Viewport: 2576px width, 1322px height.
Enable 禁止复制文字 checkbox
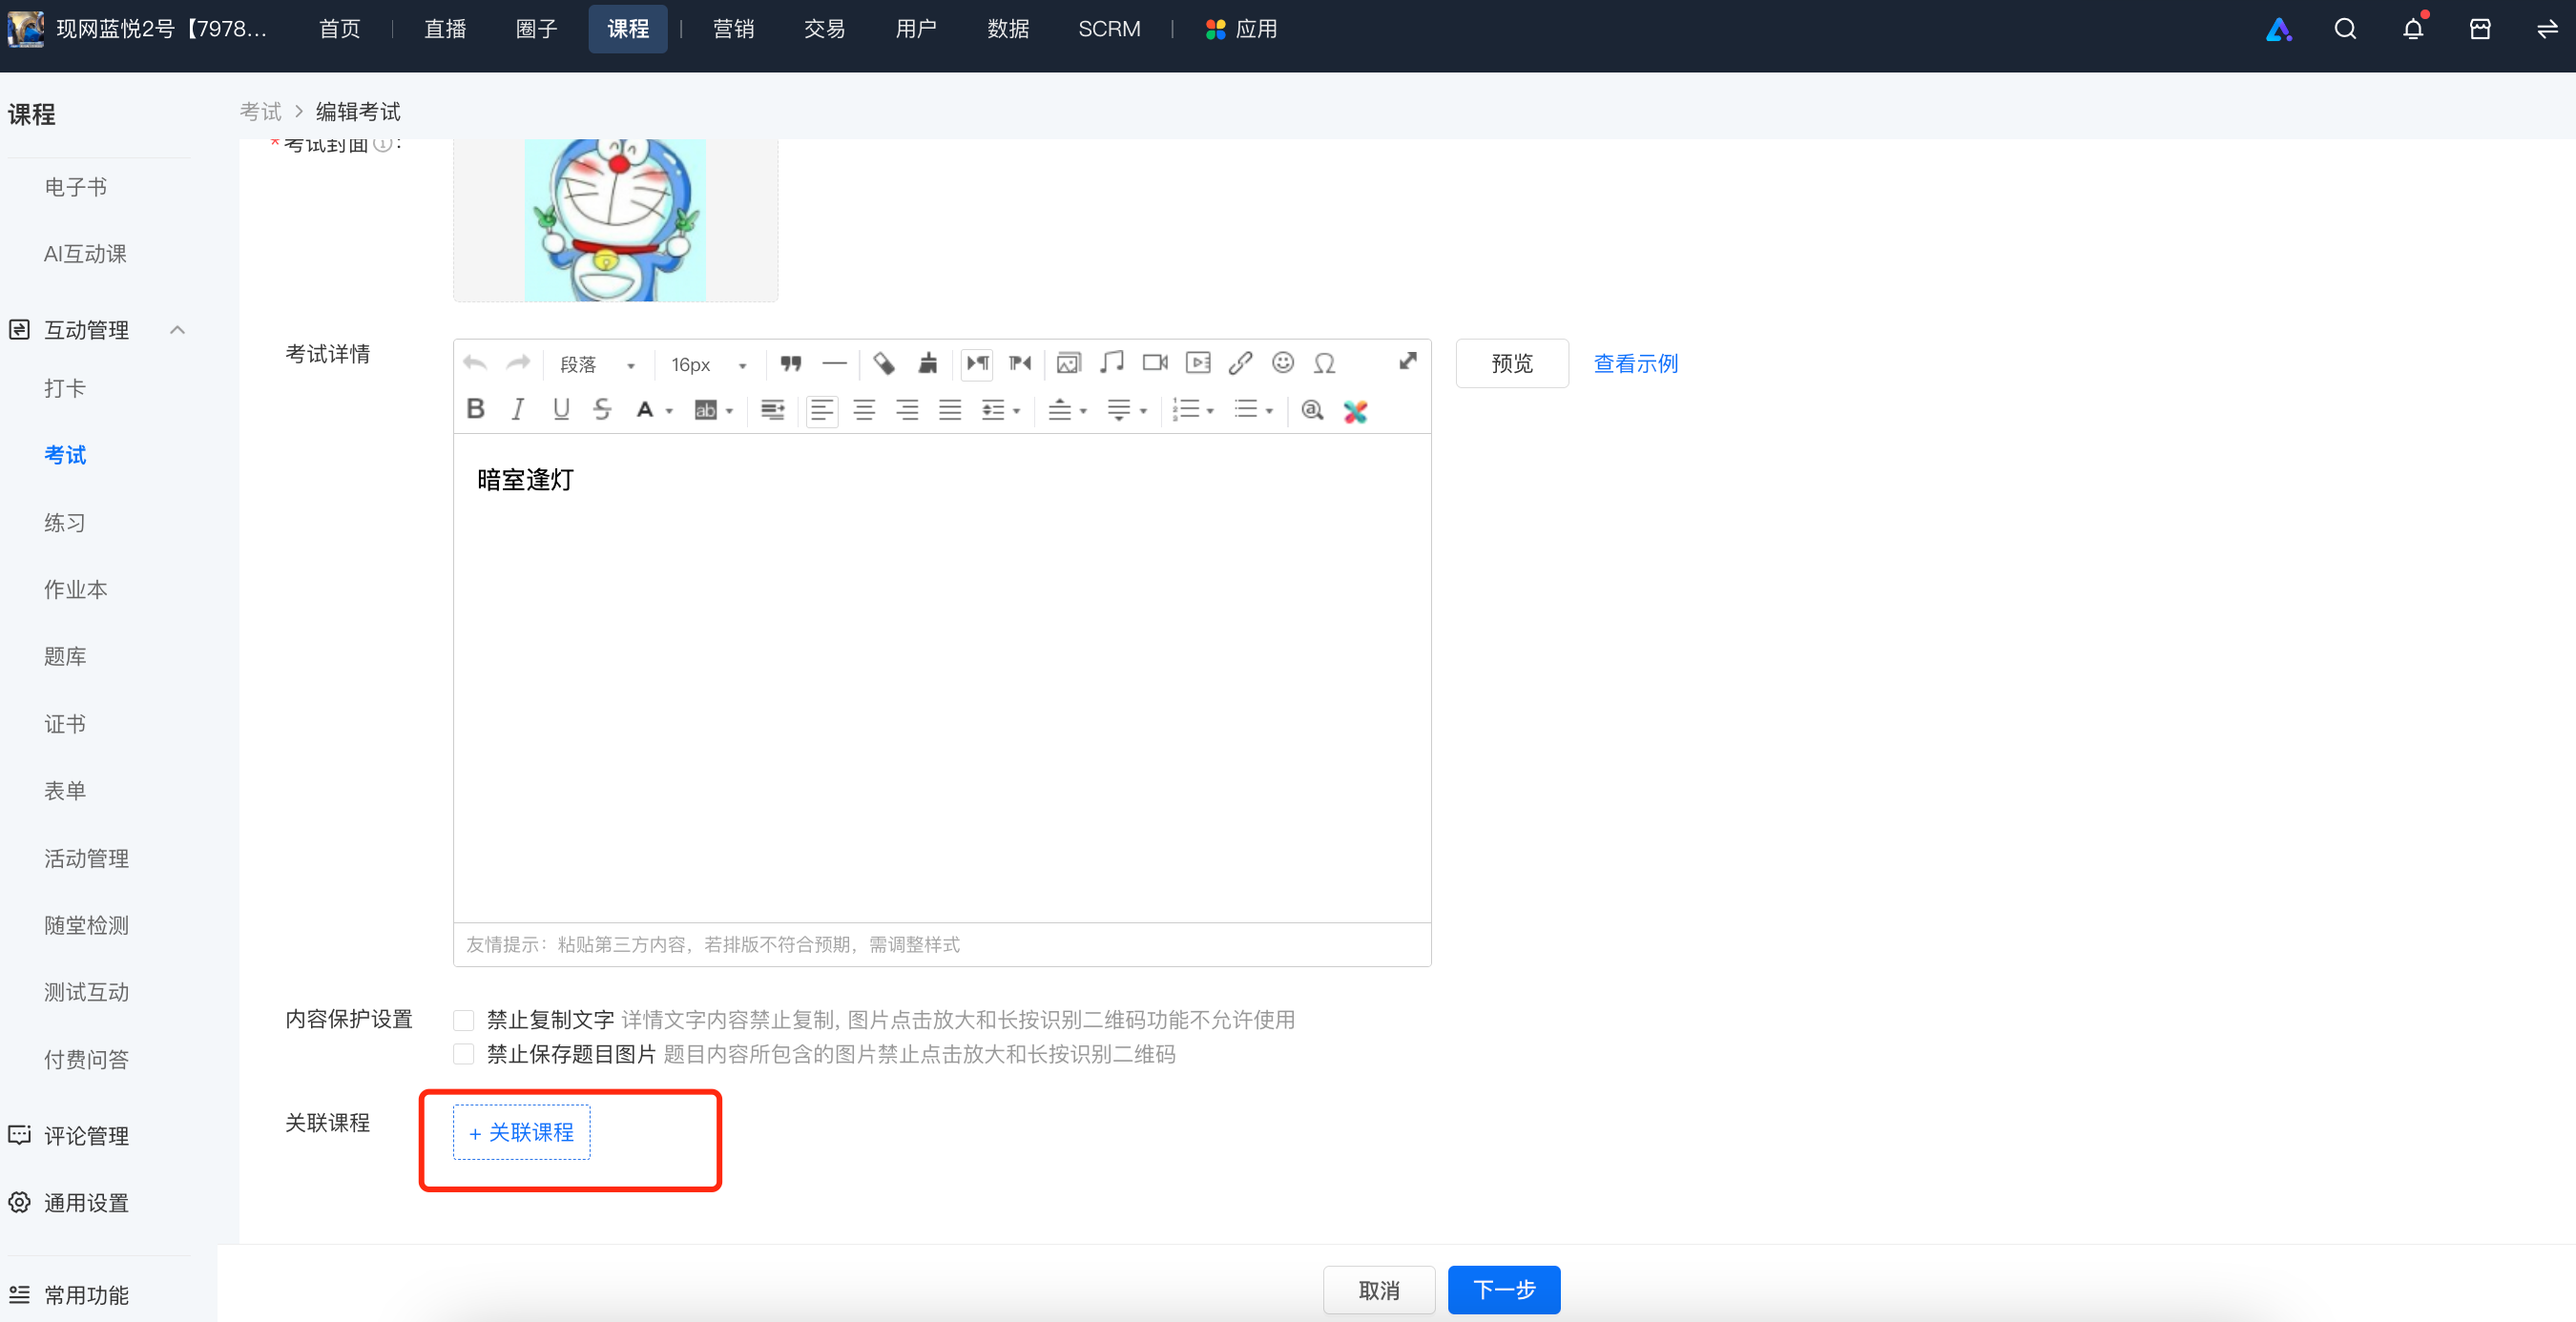[x=463, y=1020]
